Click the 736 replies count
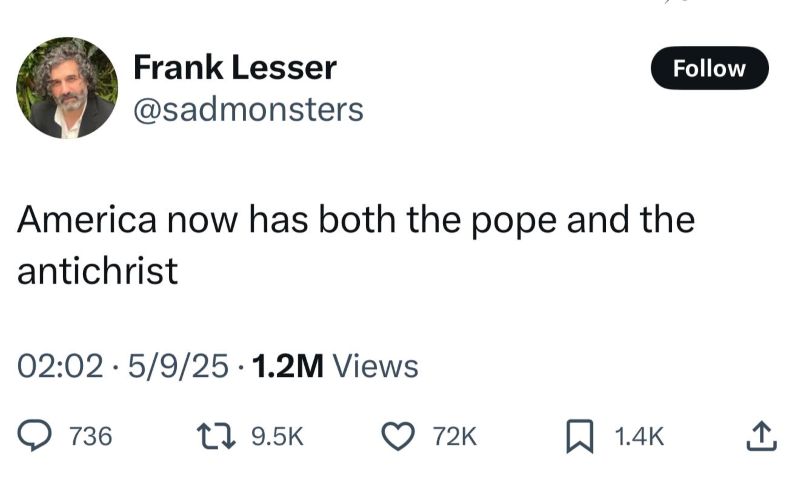The image size is (800, 491). click(90, 437)
